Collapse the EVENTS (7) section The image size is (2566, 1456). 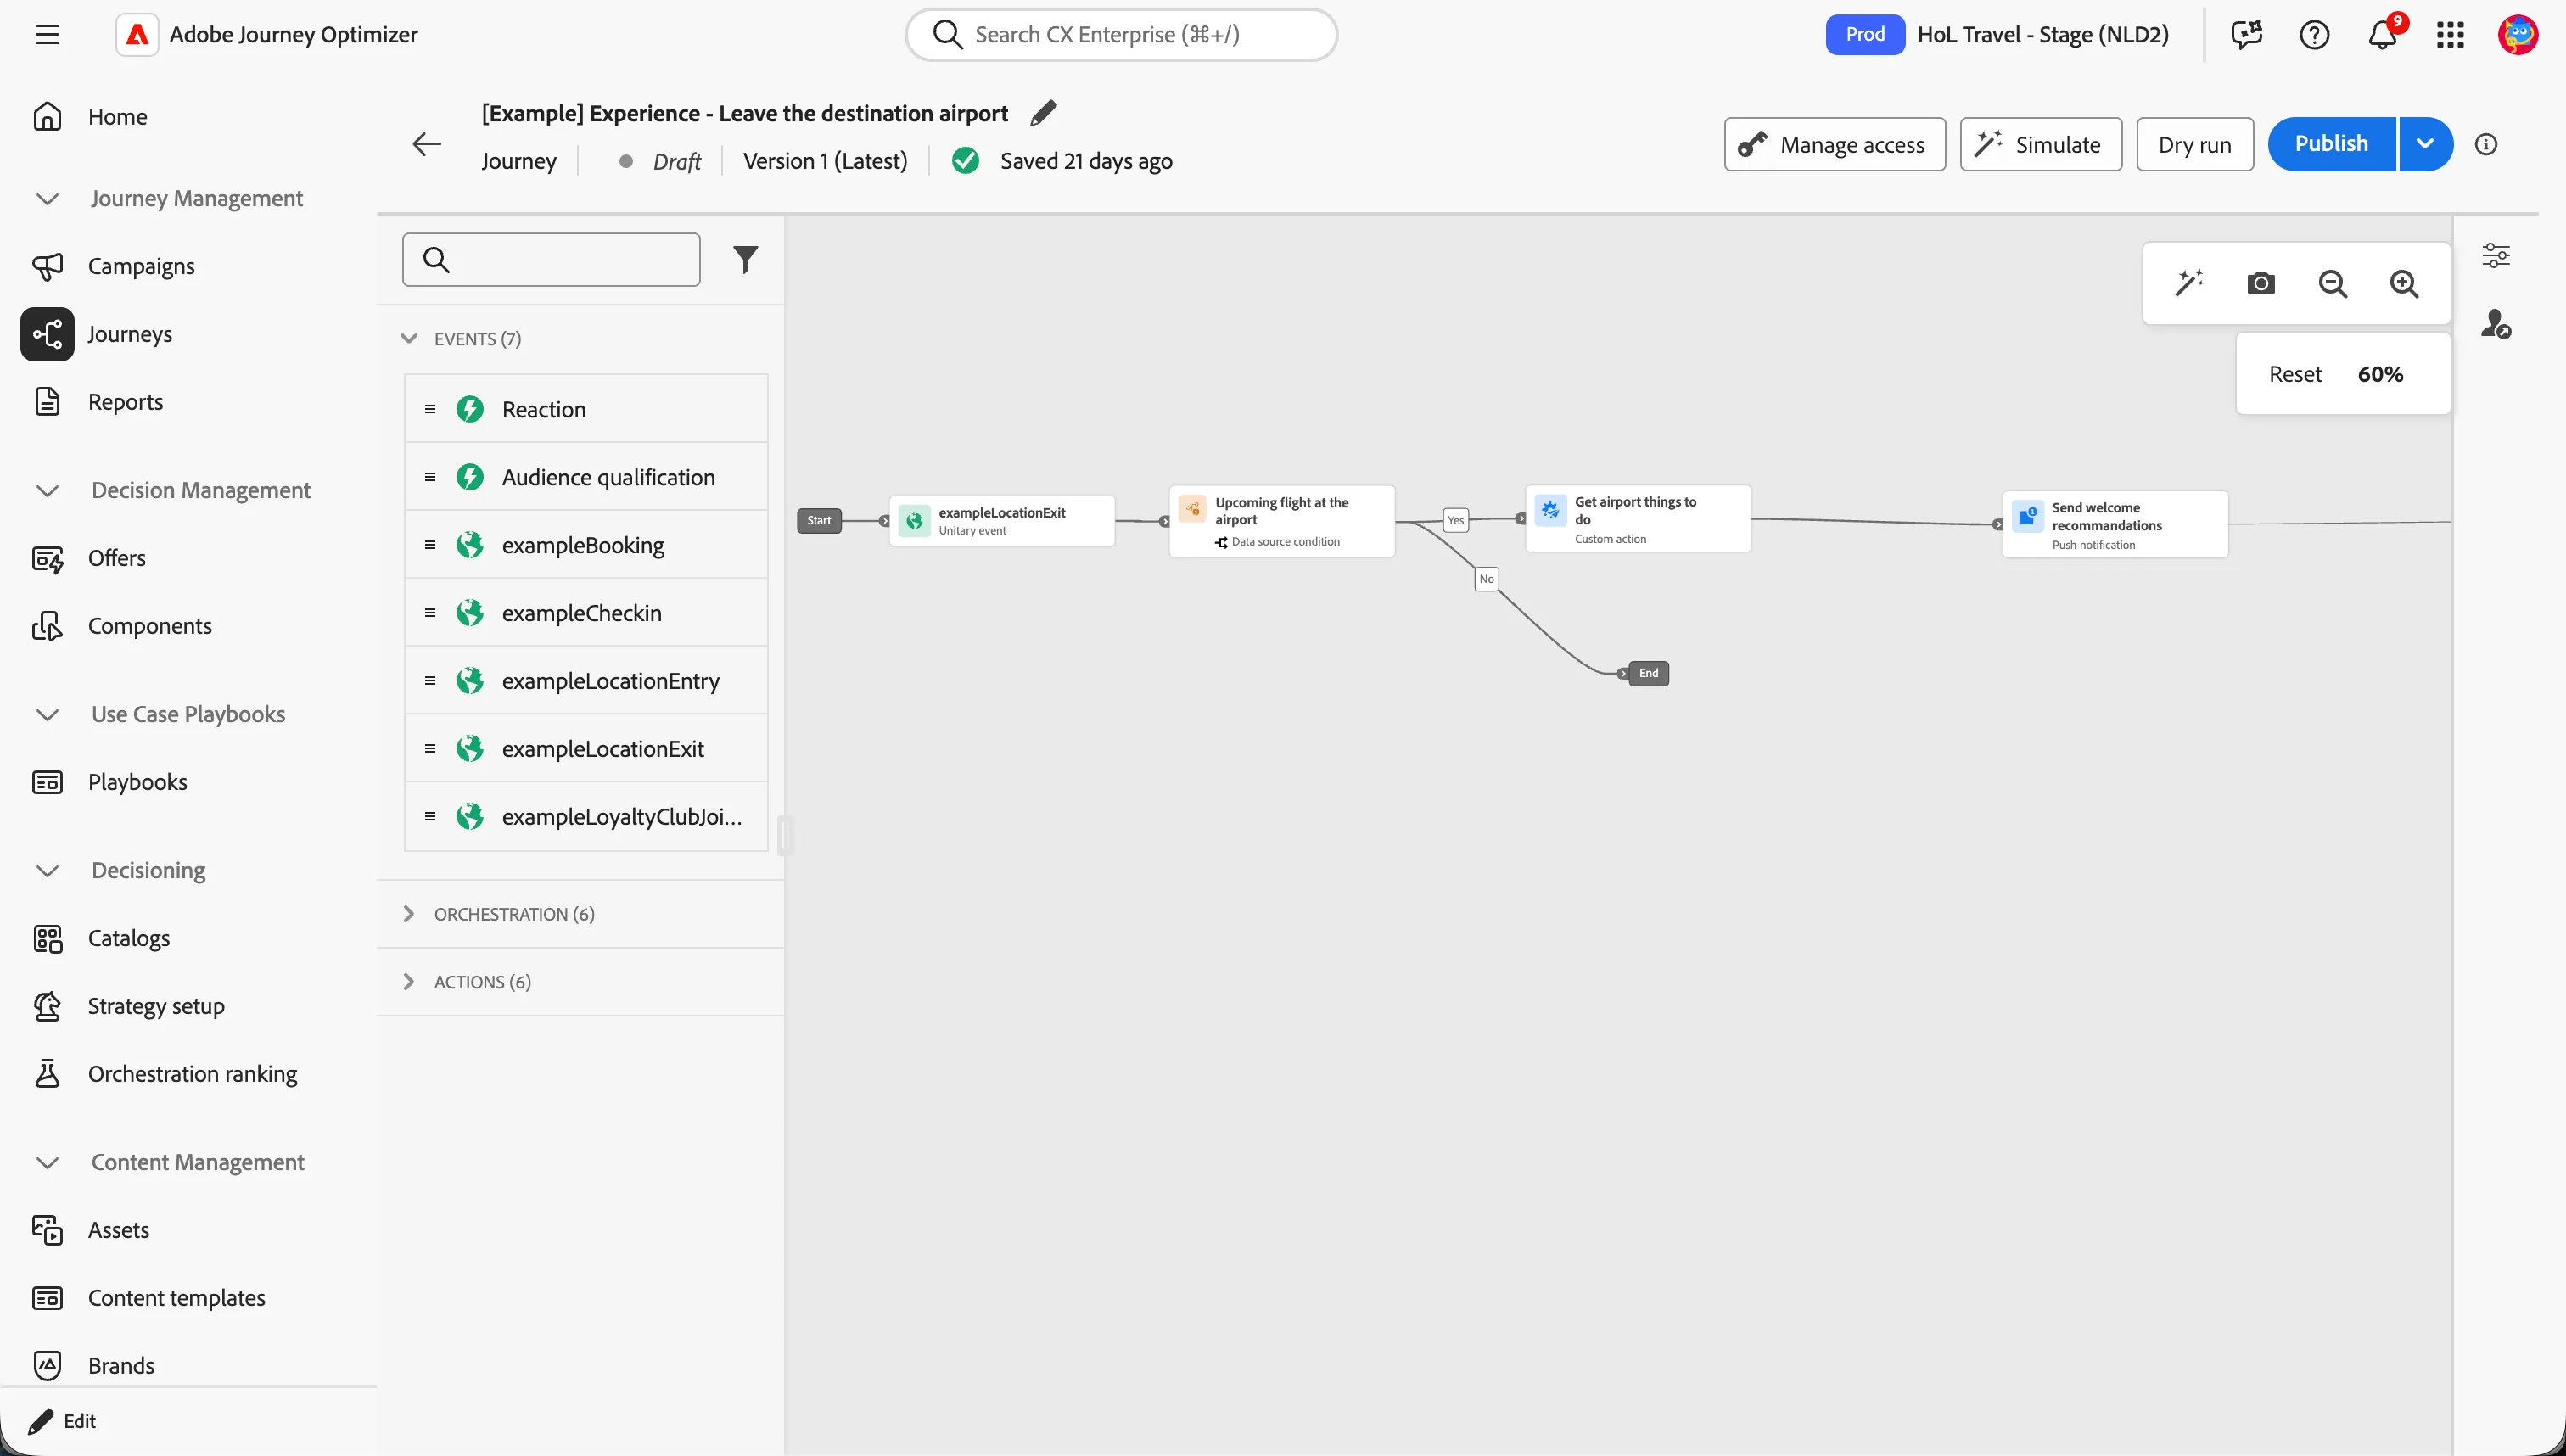coord(409,338)
